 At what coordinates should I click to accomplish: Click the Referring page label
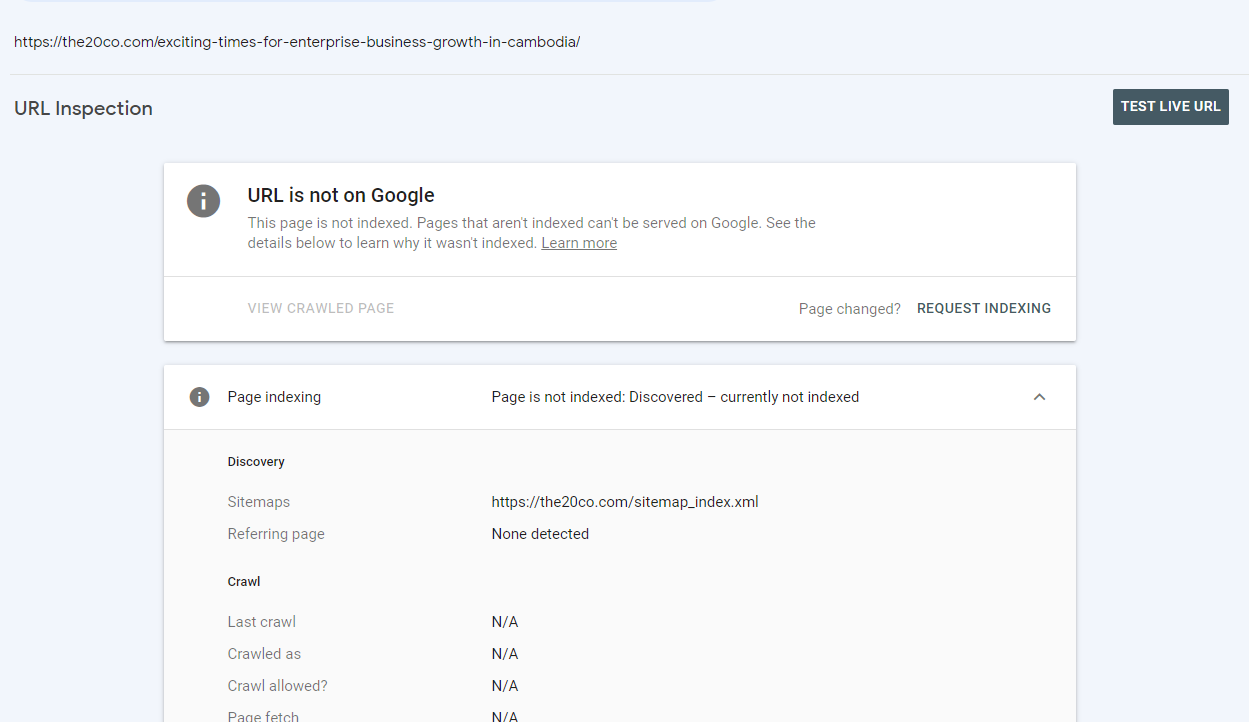tap(276, 534)
